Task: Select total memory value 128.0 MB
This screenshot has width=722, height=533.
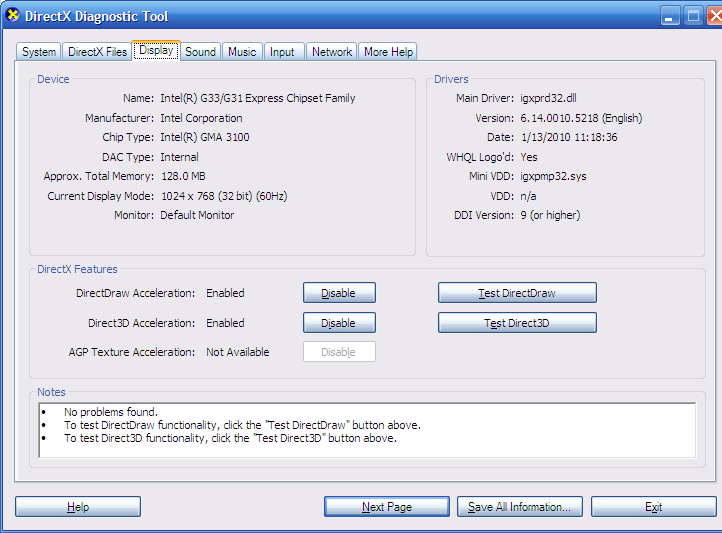Action: pyautogui.click(x=183, y=176)
